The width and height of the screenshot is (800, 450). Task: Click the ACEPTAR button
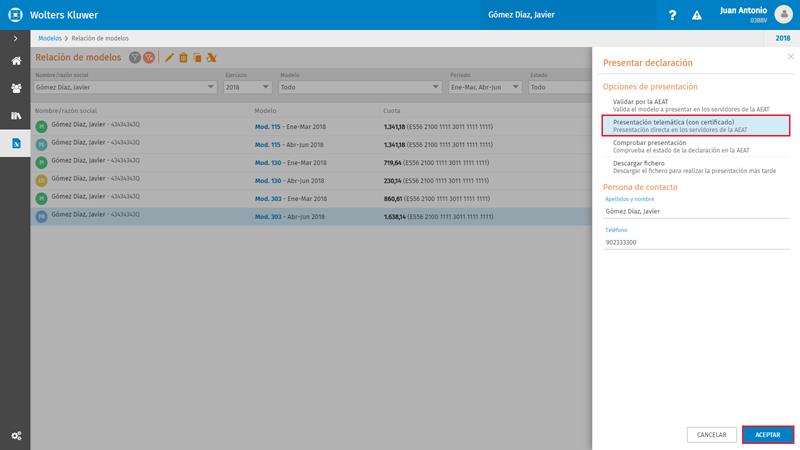click(768, 435)
